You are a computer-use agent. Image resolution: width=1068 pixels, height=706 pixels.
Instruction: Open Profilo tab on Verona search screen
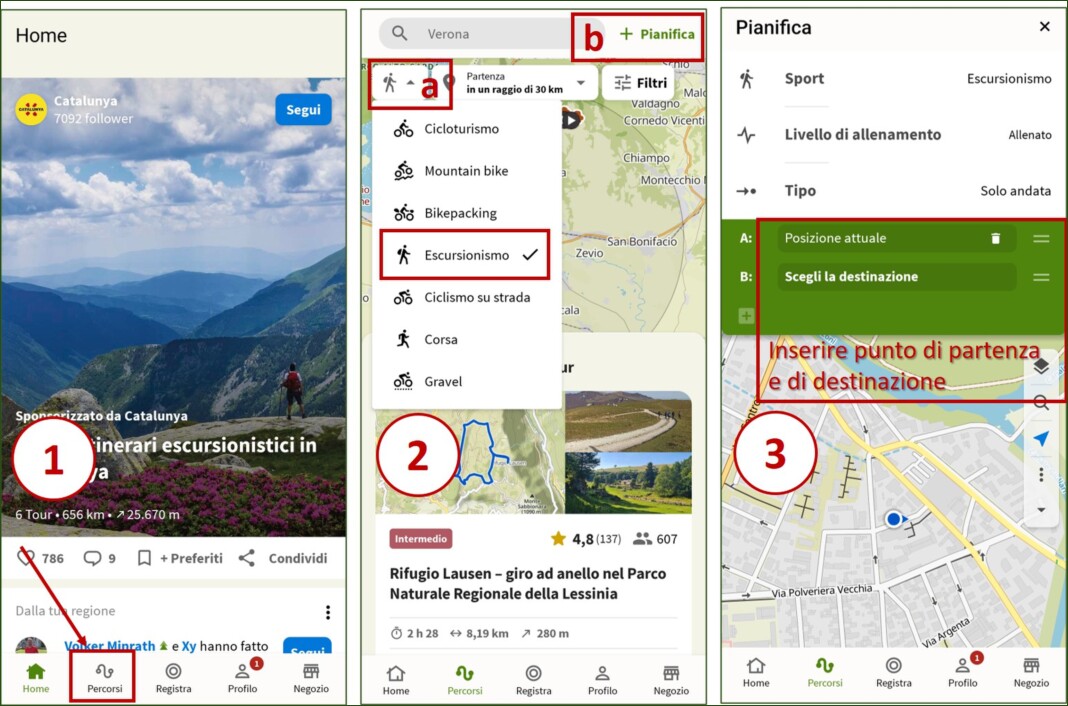[x=603, y=681]
